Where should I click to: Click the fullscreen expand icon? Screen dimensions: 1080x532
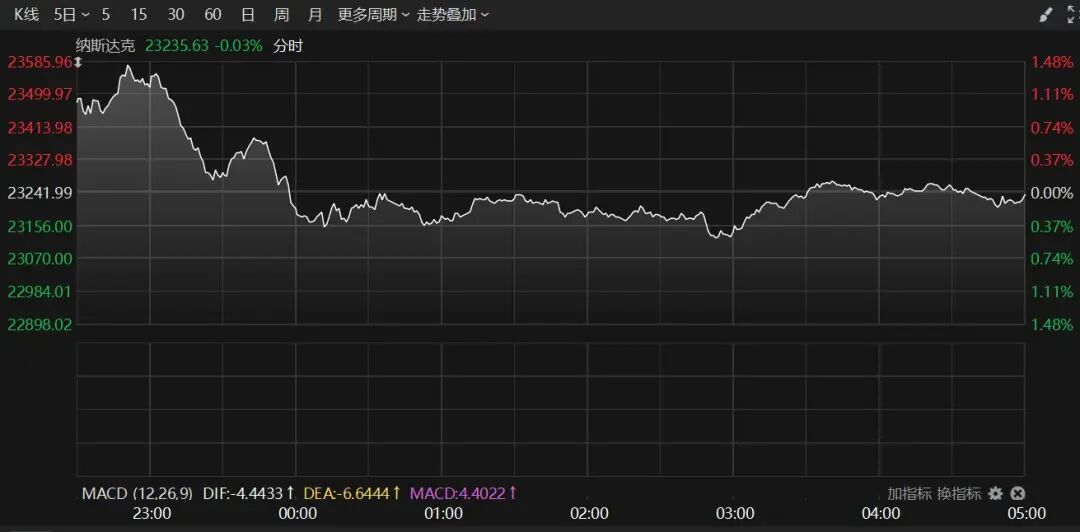tap(1069, 15)
